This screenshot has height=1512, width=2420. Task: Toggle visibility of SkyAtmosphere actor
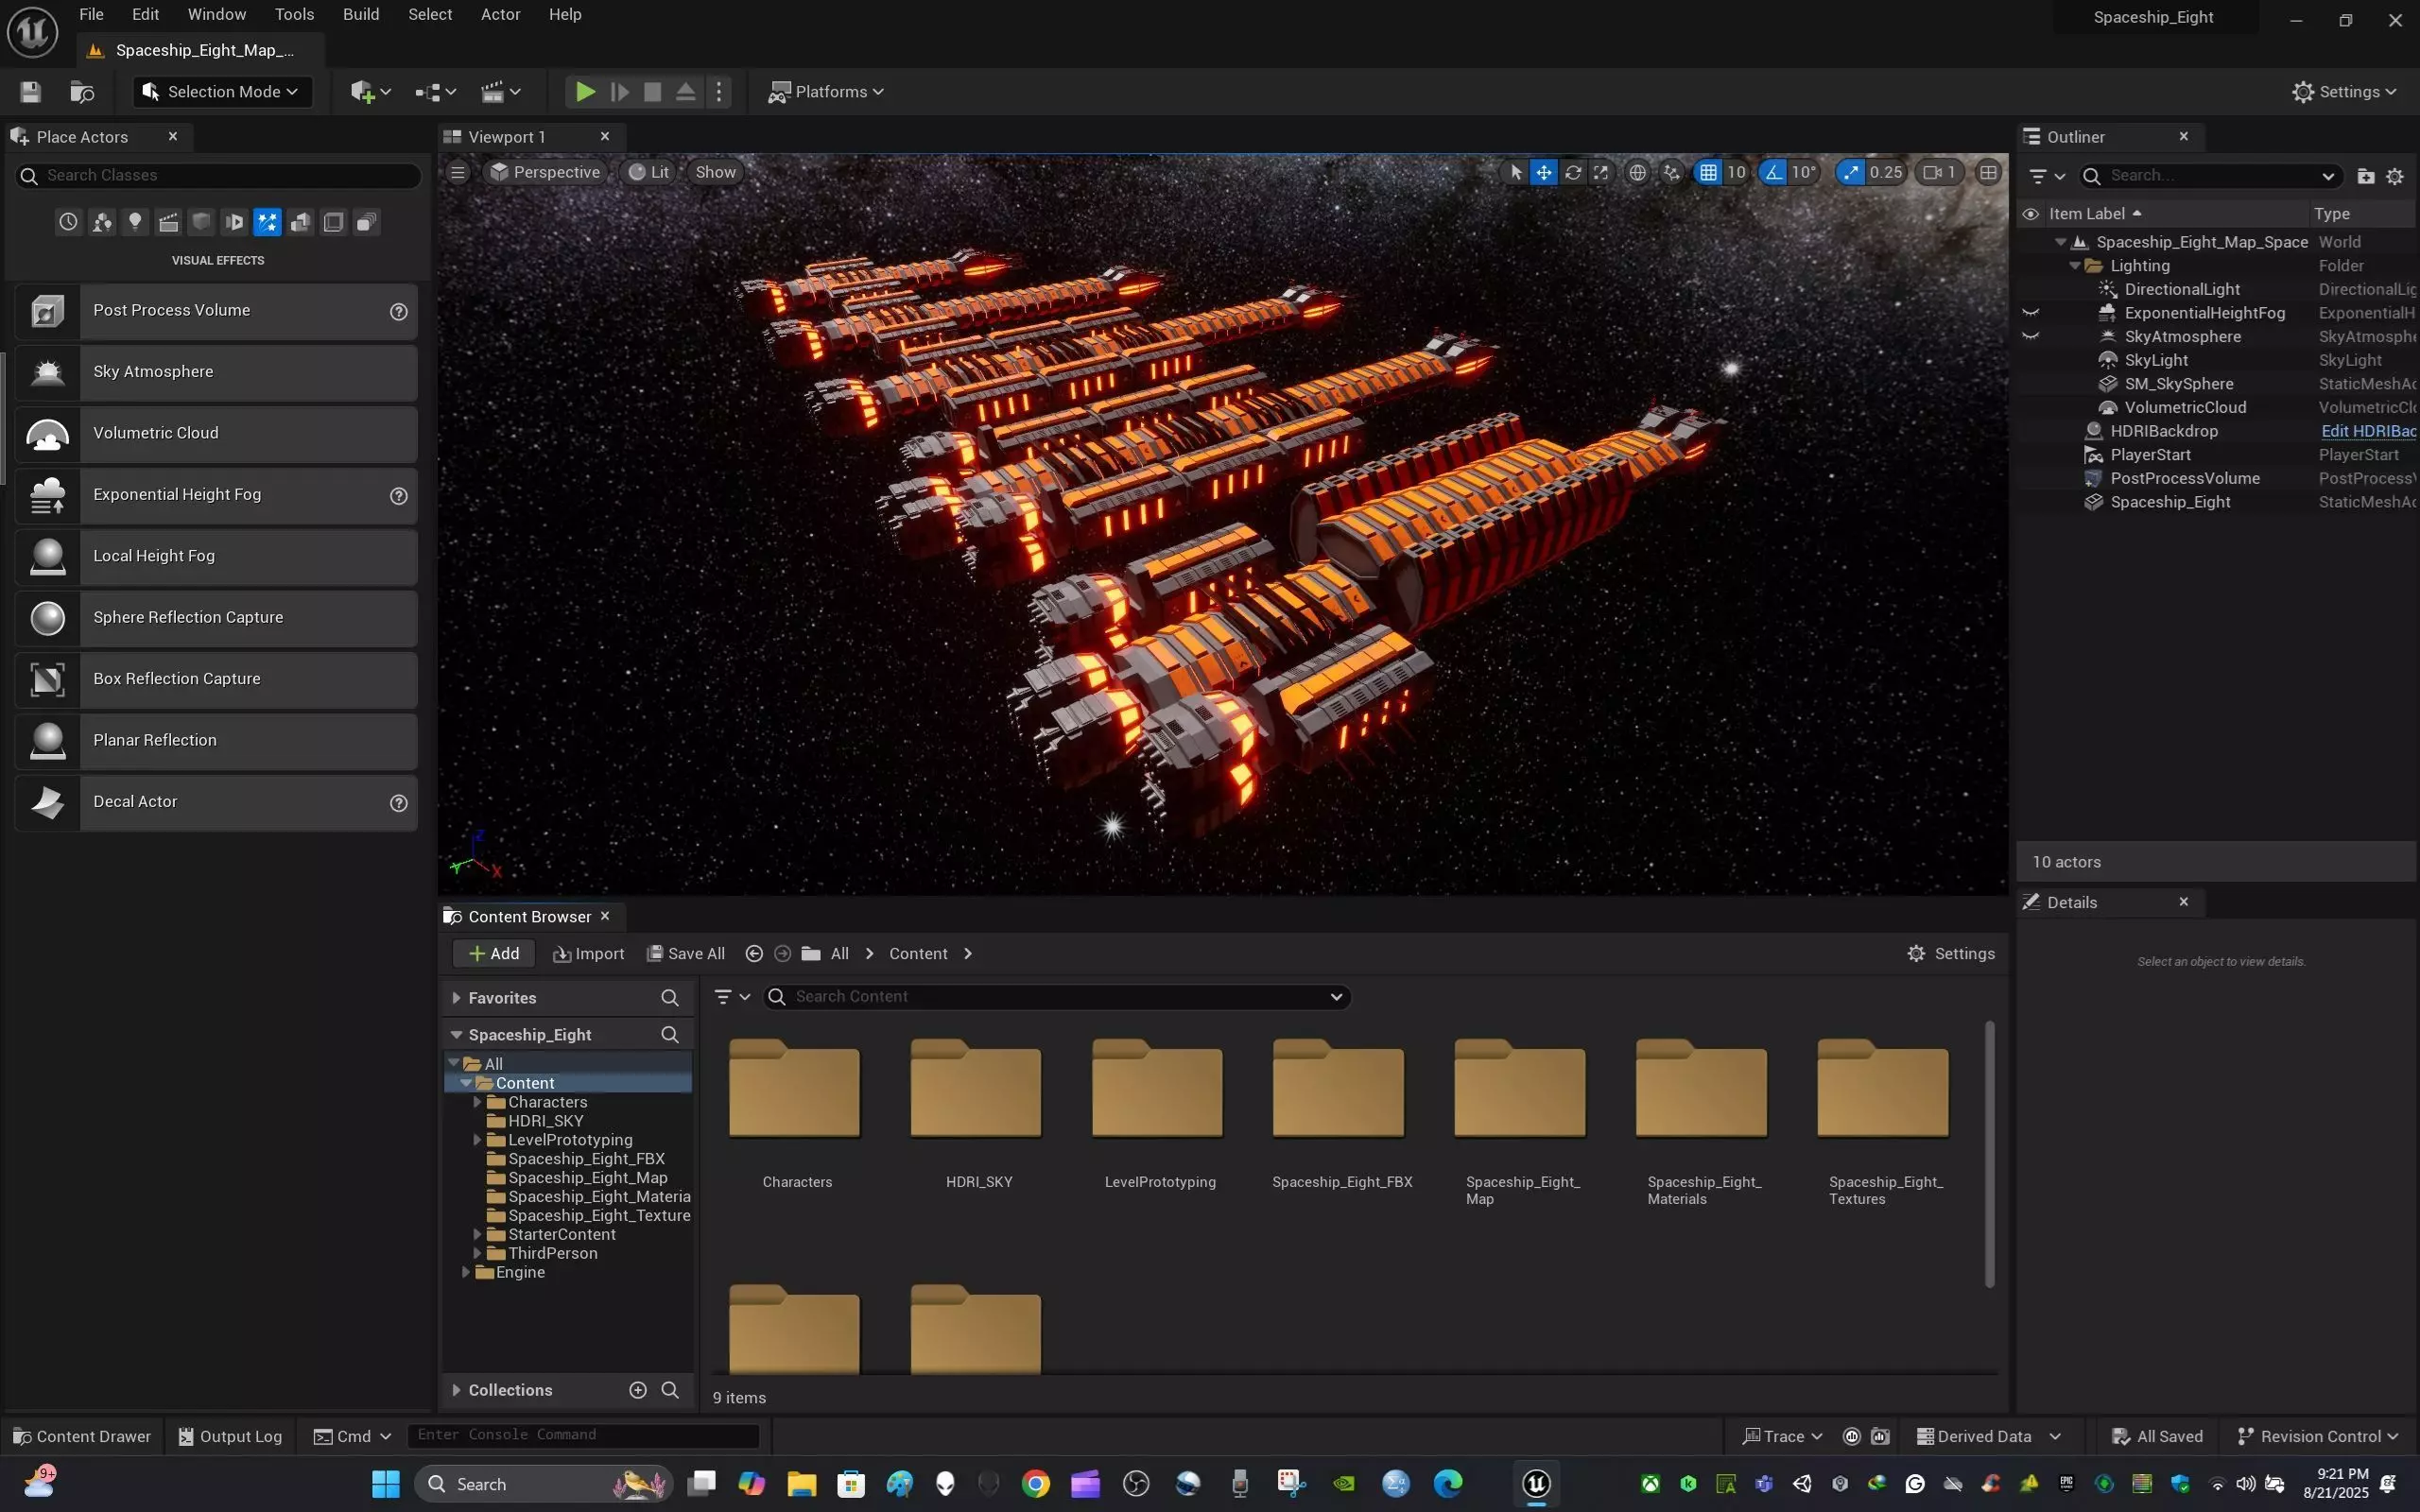click(x=2031, y=337)
